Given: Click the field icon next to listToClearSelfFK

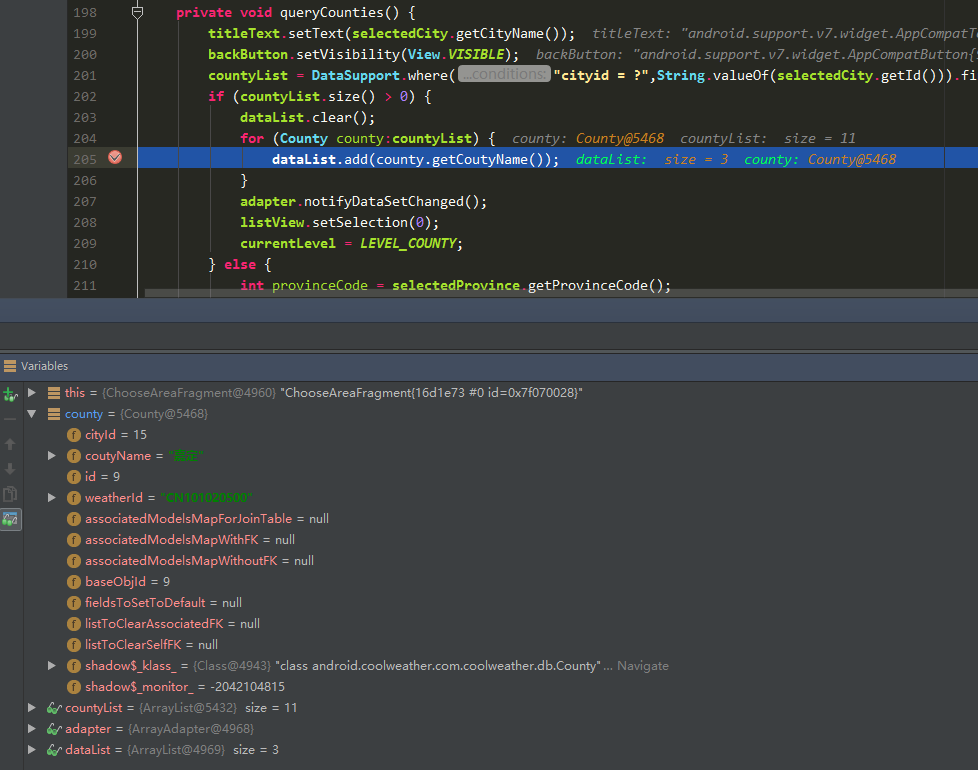Looking at the screenshot, I should tap(74, 645).
